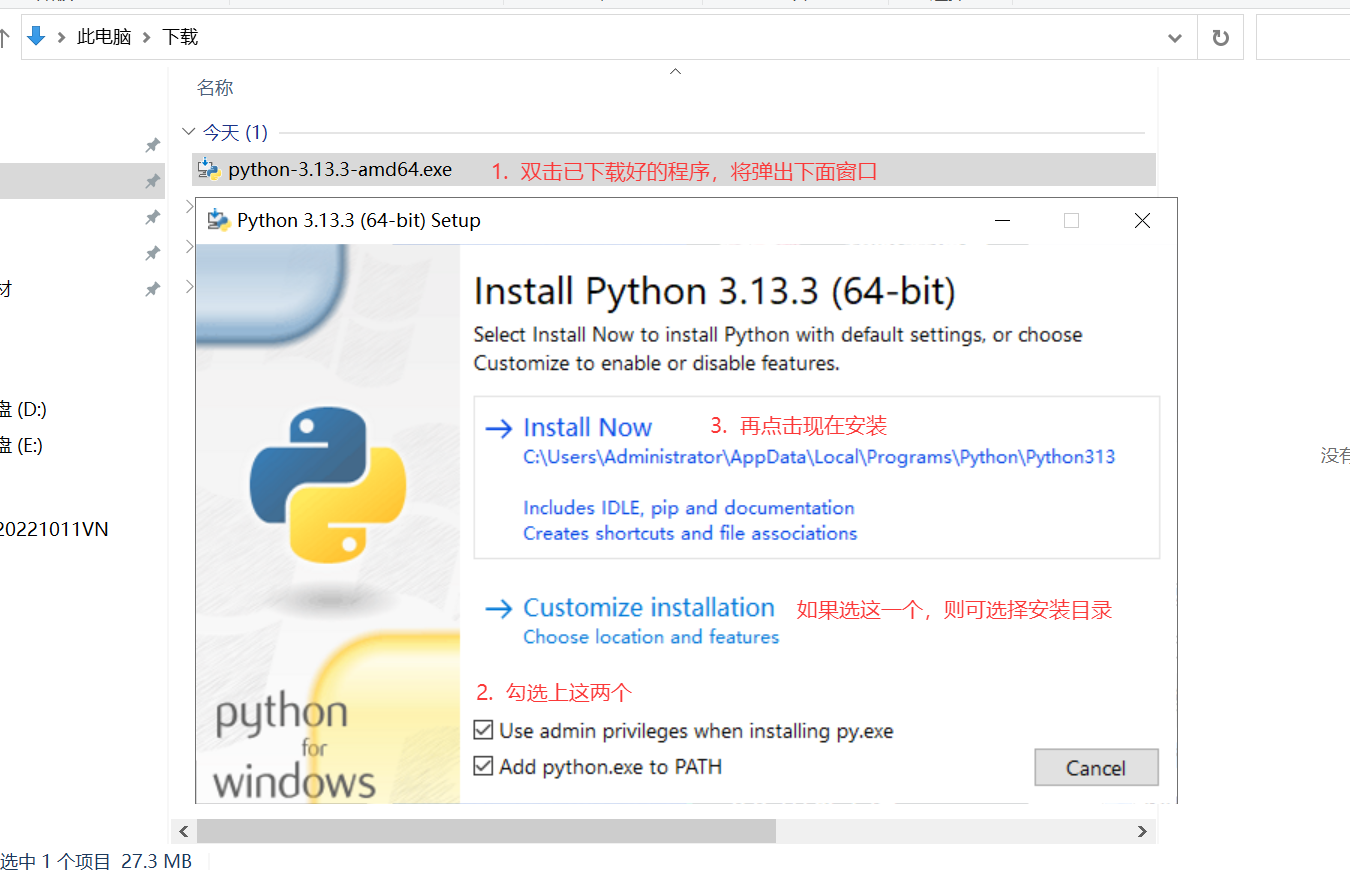The width and height of the screenshot is (1350, 876).
Task: Close the Python Setup window
Action: [1142, 221]
